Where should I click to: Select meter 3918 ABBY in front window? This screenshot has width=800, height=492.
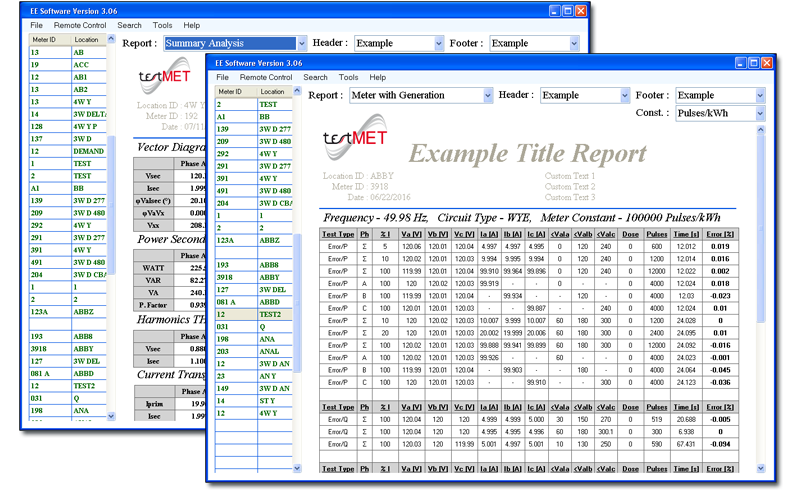(x=254, y=277)
